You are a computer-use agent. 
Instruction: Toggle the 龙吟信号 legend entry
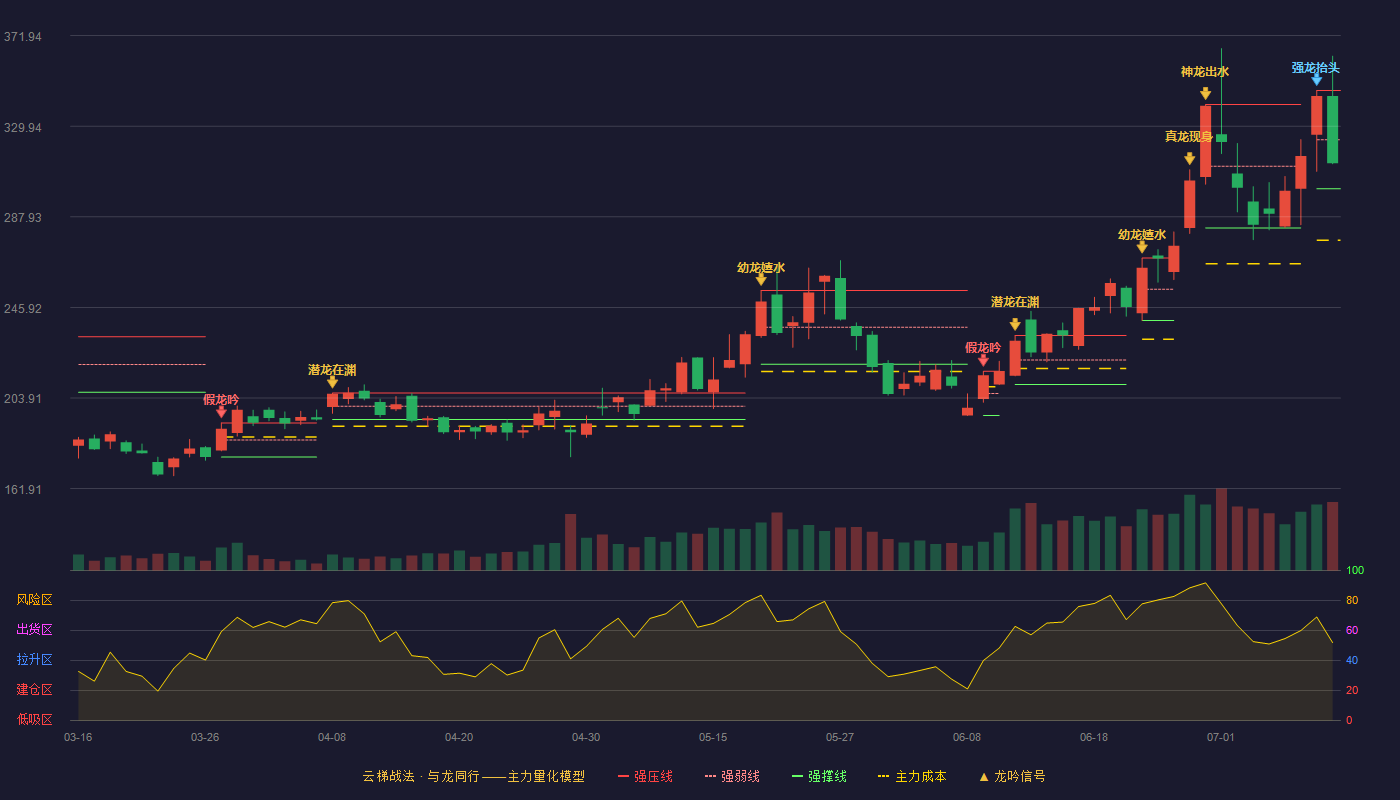[1011, 776]
